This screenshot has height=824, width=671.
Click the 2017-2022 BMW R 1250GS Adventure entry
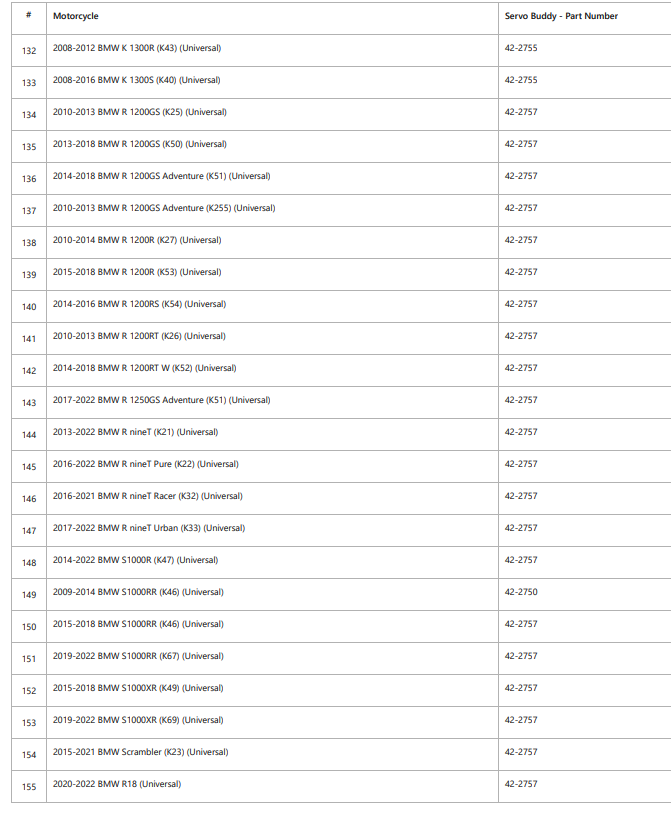(161, 400)
